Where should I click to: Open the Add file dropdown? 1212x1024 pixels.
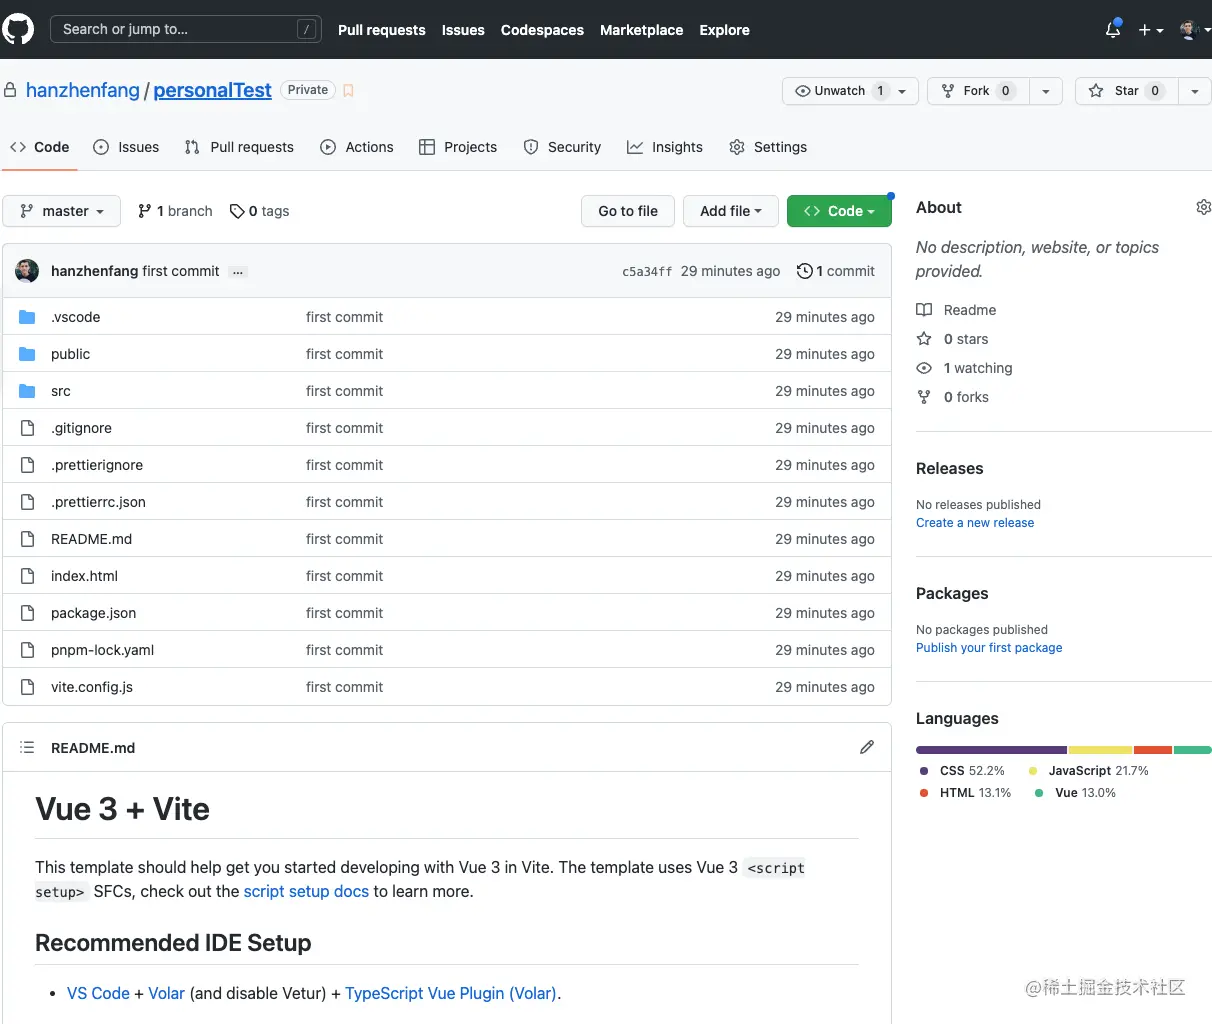tap(731, 211)
